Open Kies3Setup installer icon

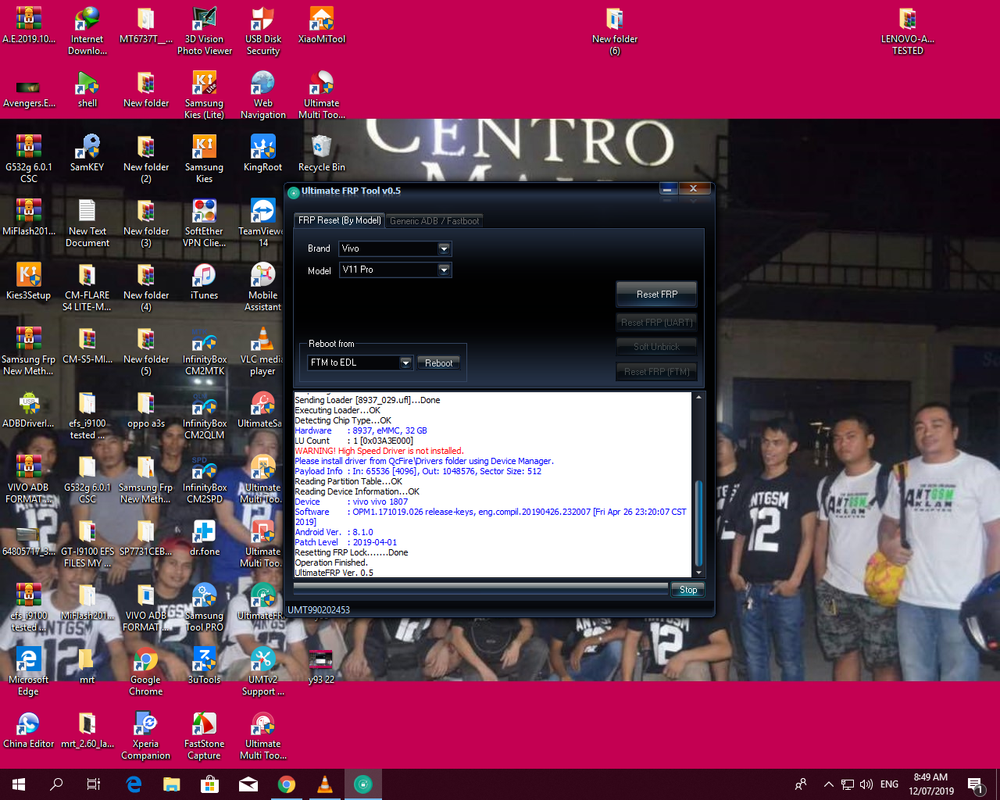pyautogui.click(x=29, y=281)
